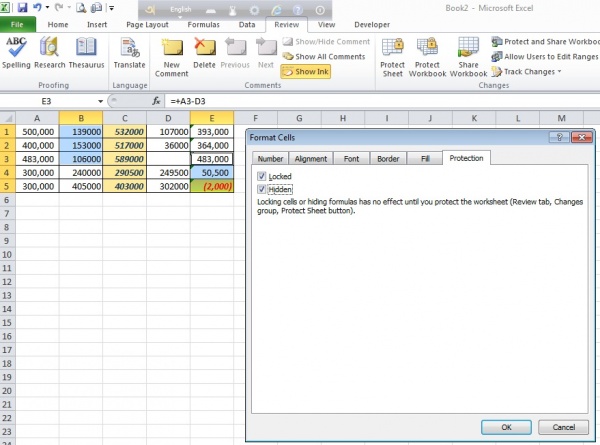600x445 pixels.
Task: Click the Undo icon
Action: pyautogui.click(x=37, y=7)
